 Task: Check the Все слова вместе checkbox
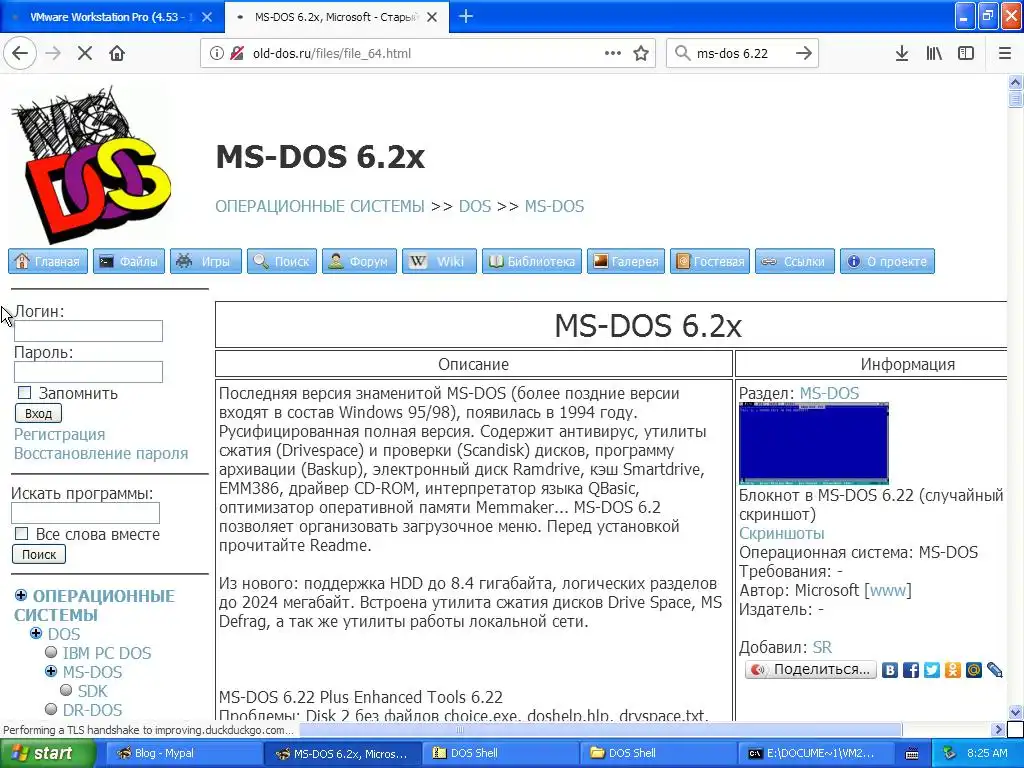pyautogui.click(x=22, y=534)
